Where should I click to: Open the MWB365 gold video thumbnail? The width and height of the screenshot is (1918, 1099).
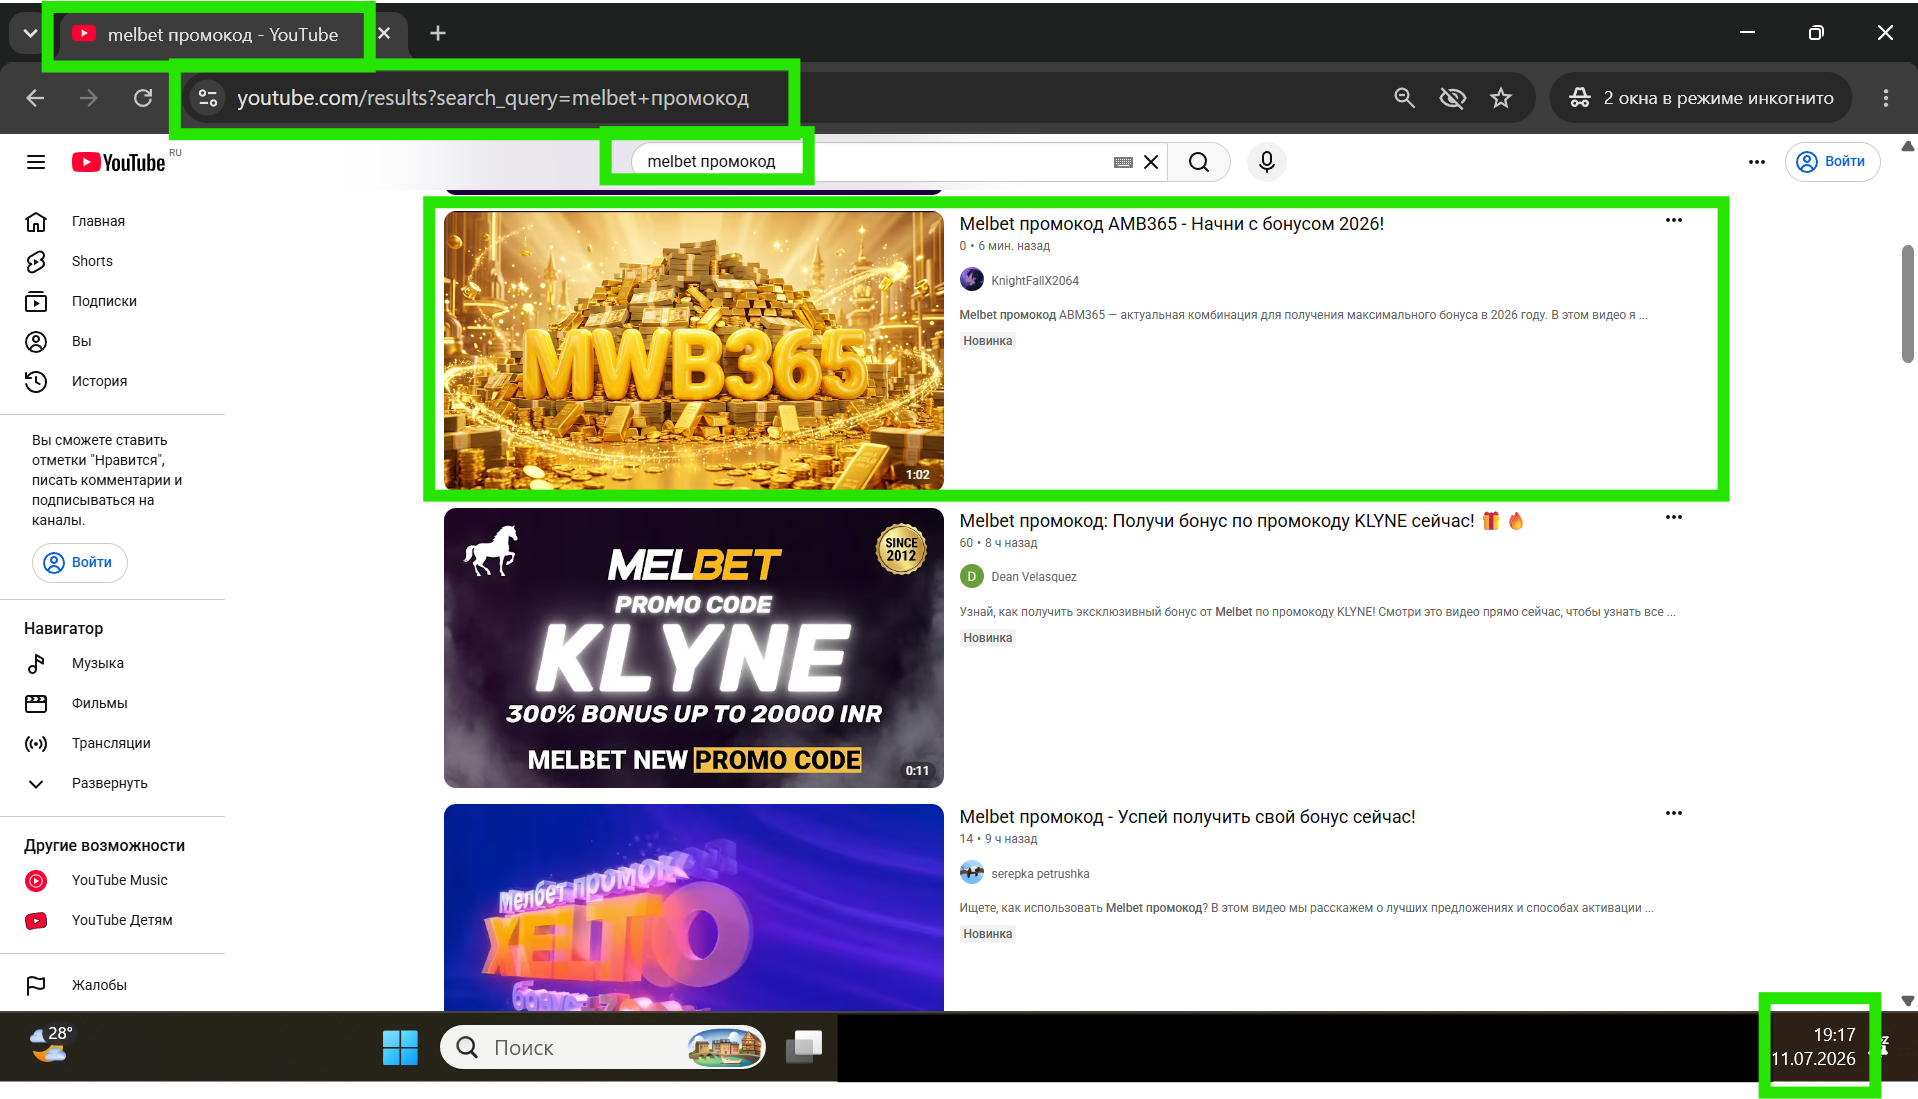(x=694, y=350)
